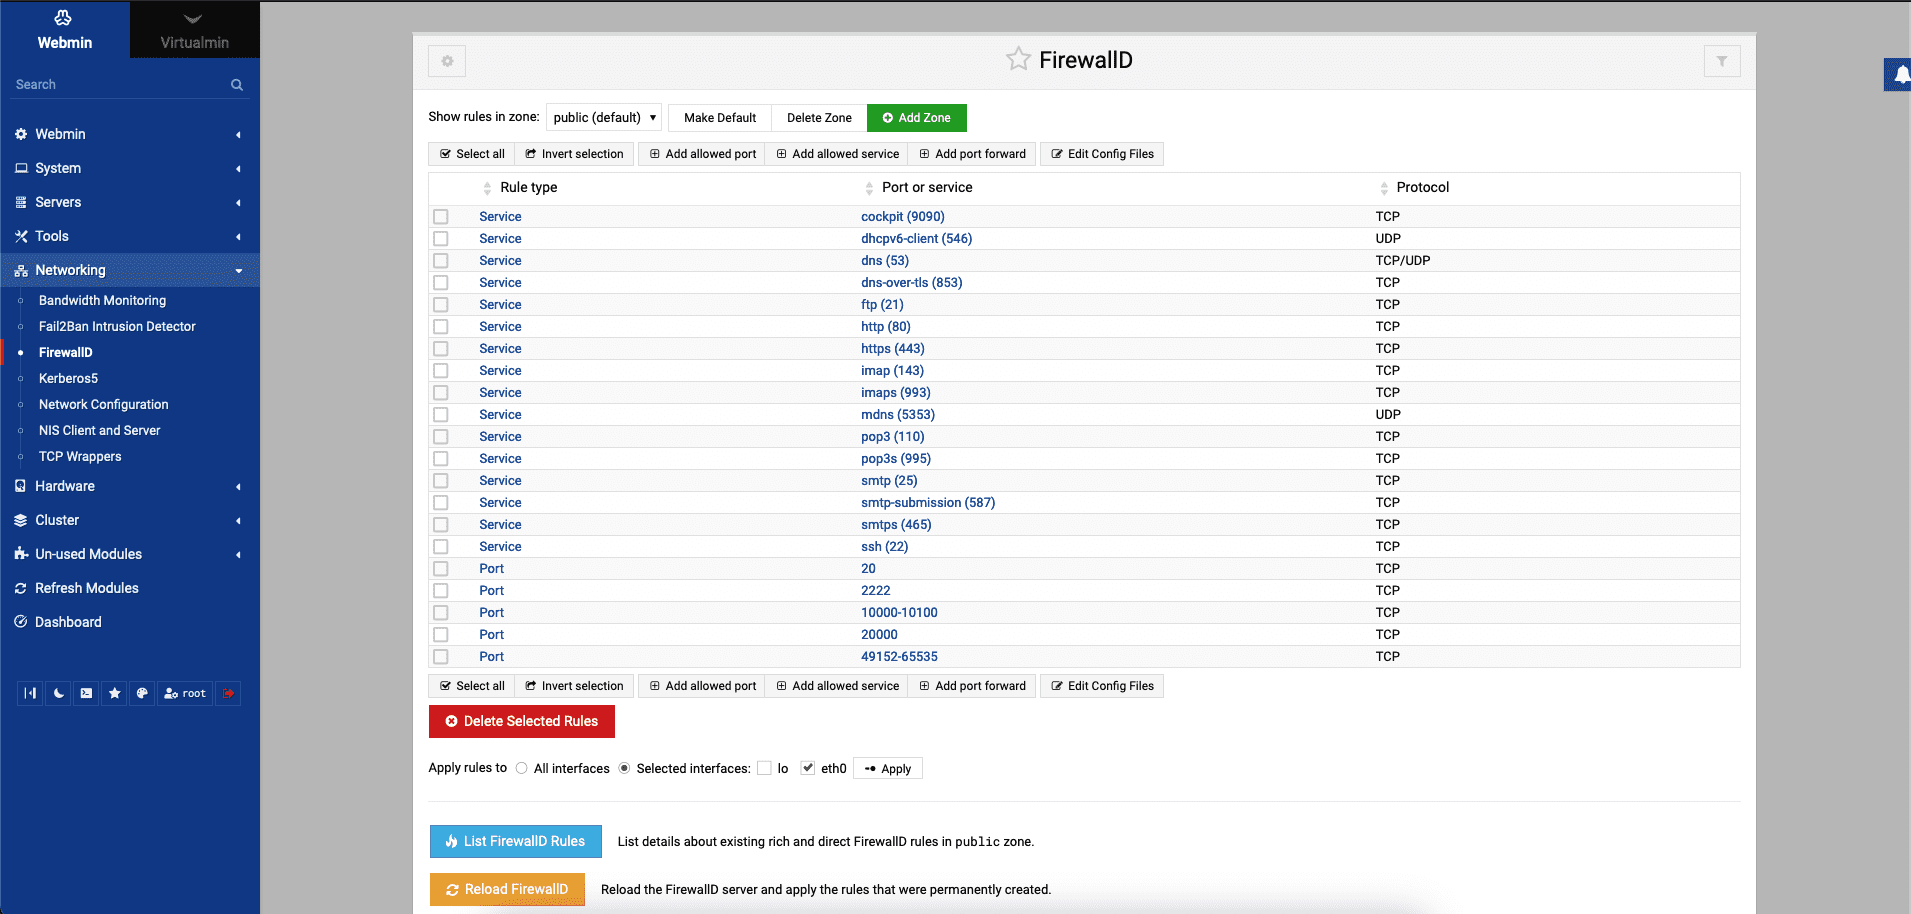Check the box for the ssh (22) rule
1911x914 pixels.
(x=441, y=547)
